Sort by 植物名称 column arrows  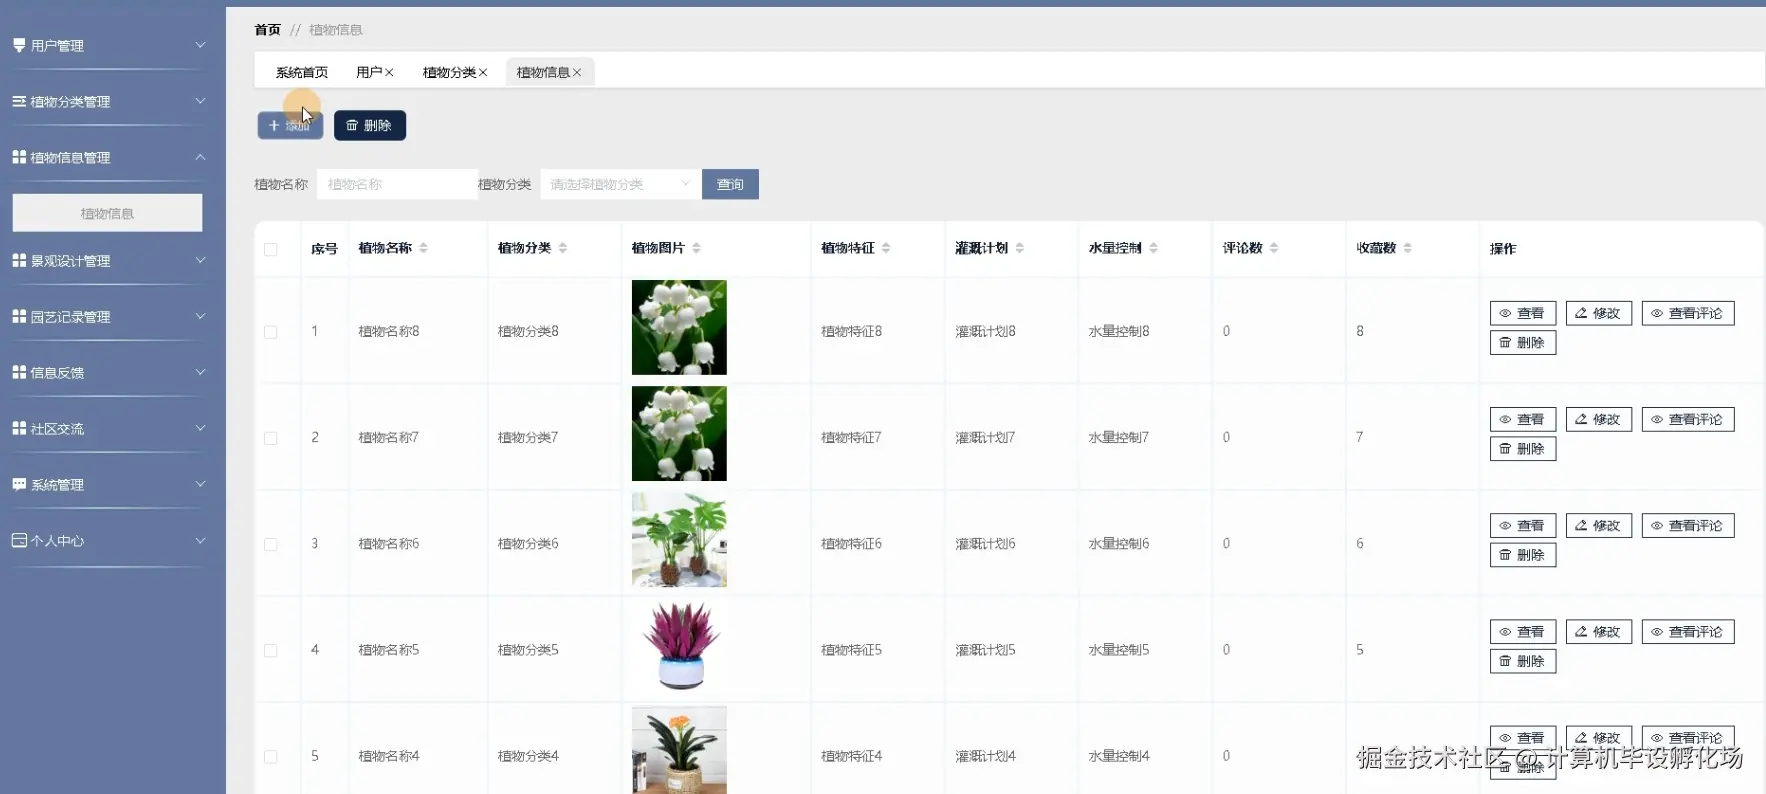[423, 248]
